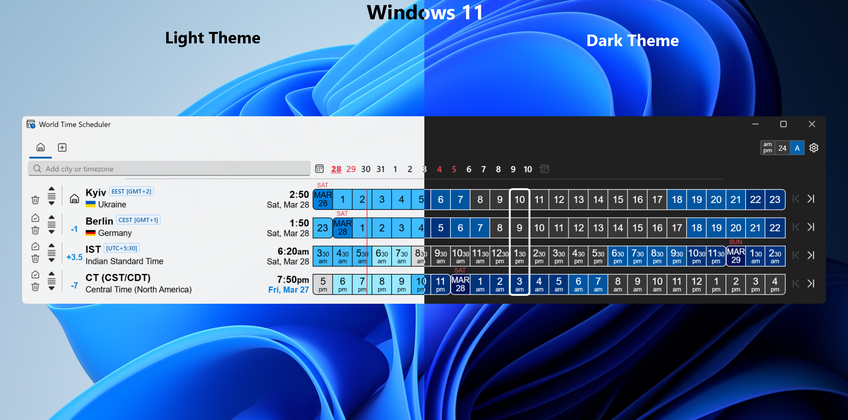Viewport: 848px width, 420px height.
Task: Click the World Time Scheduler app icon
Action: 31,124
